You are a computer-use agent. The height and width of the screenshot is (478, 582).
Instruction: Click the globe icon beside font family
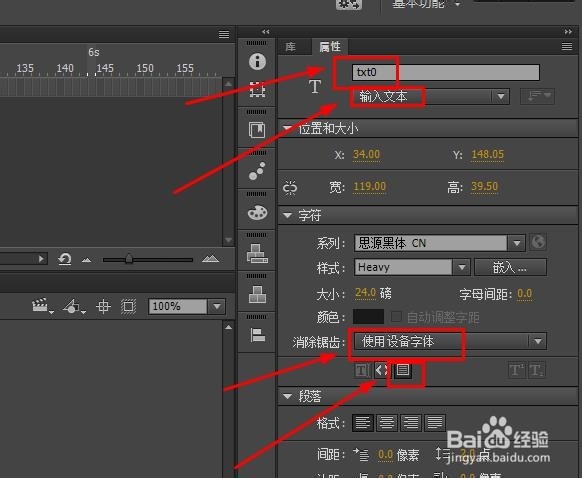(x=538, y=242)
